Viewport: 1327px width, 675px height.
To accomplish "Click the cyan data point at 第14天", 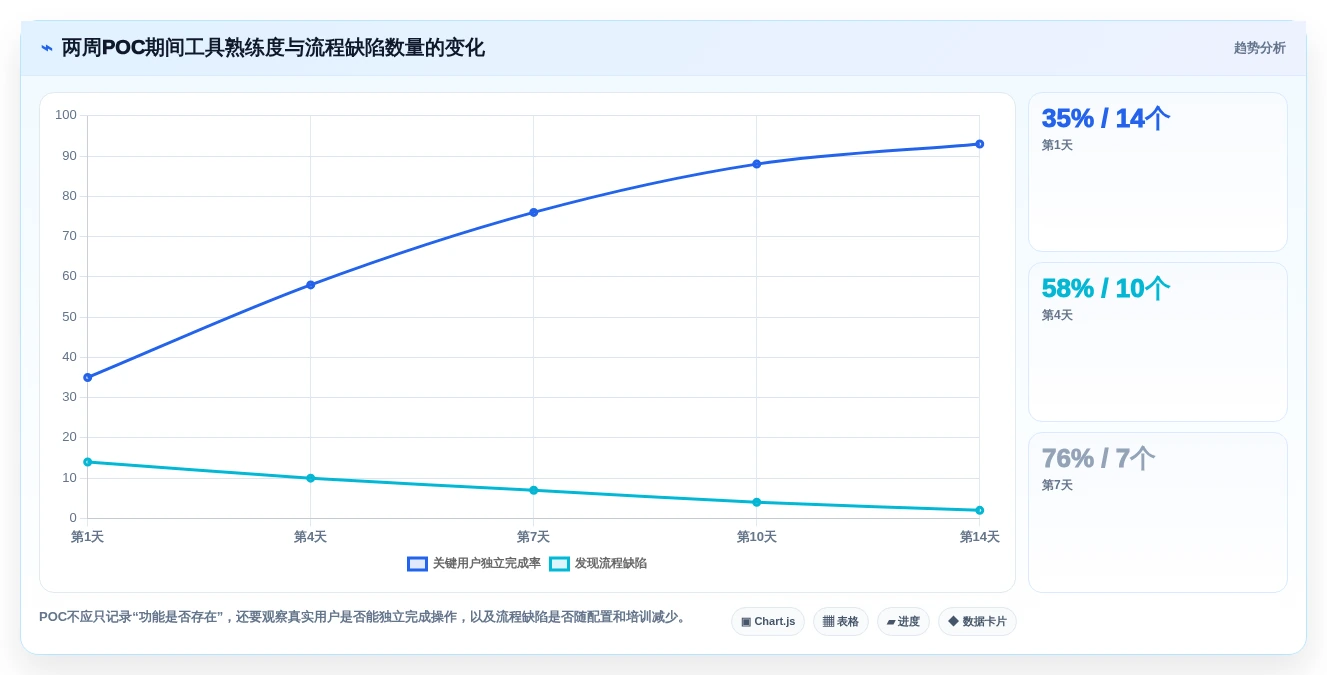I will click(980, 510).
